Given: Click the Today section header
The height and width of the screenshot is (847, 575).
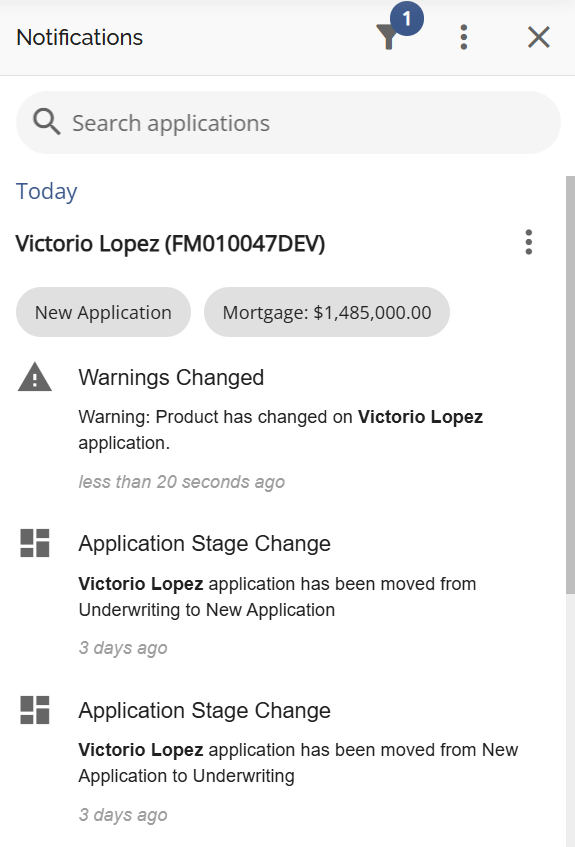Looking at the screenshot, I should tap(46, 191).
